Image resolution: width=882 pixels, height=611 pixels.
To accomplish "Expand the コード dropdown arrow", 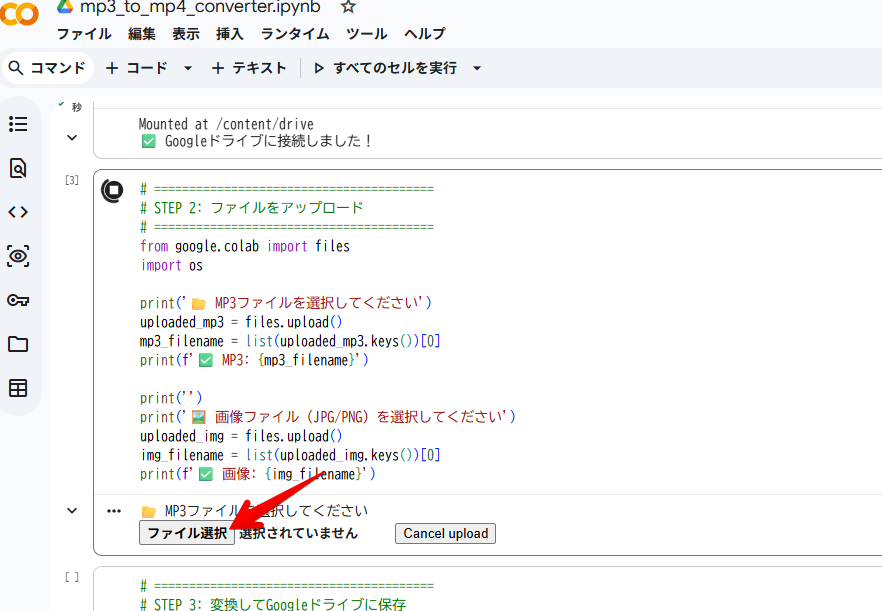I will click(188, 69).
